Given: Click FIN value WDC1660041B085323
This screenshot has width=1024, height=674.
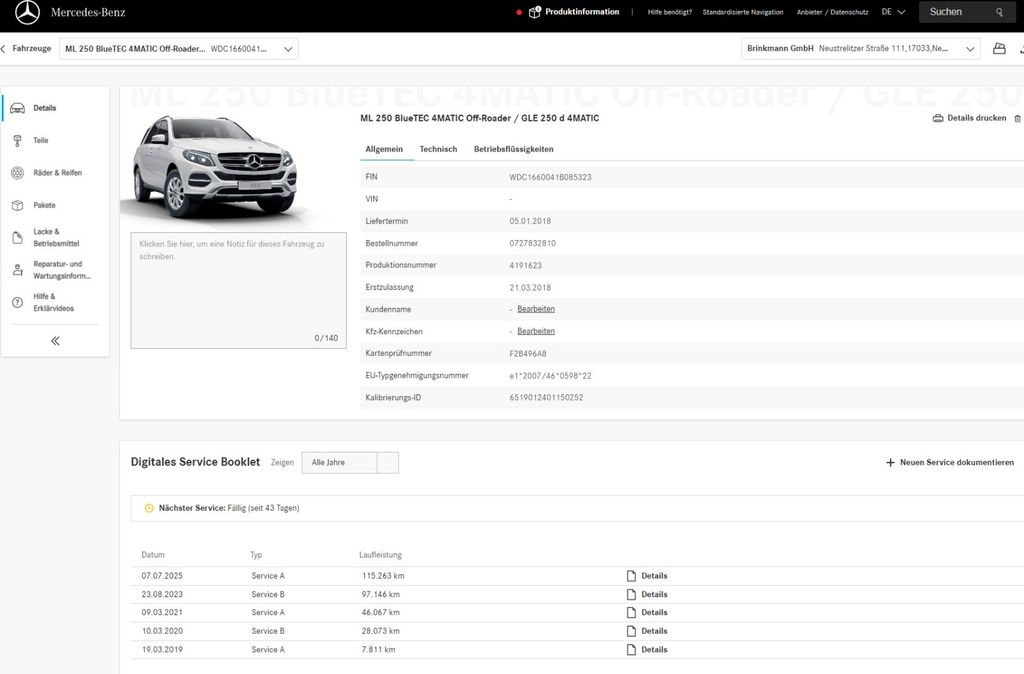Looking at the screenshot, I should pyautogui.click(x=550, y=177).
